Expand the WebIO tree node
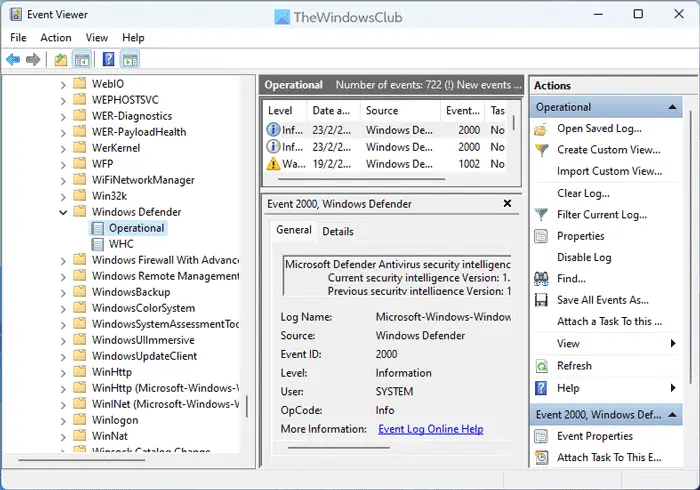Screen dimensions: 700x490 [x=63, y=84]
